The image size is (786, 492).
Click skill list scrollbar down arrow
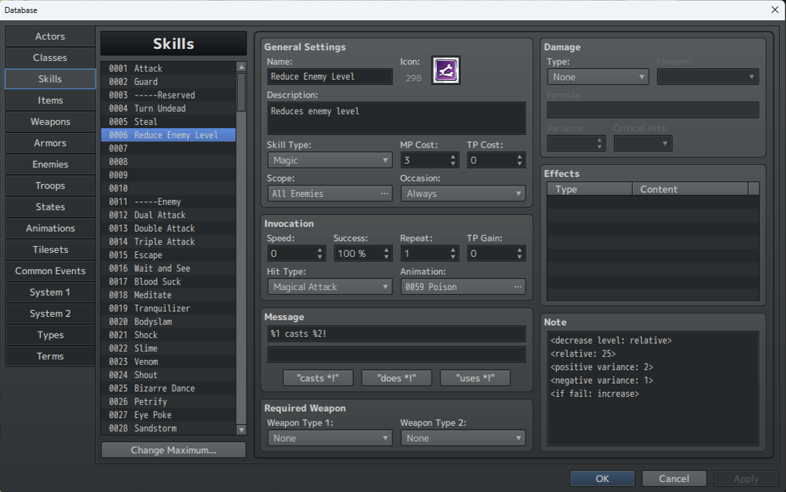tap(242, 429)
